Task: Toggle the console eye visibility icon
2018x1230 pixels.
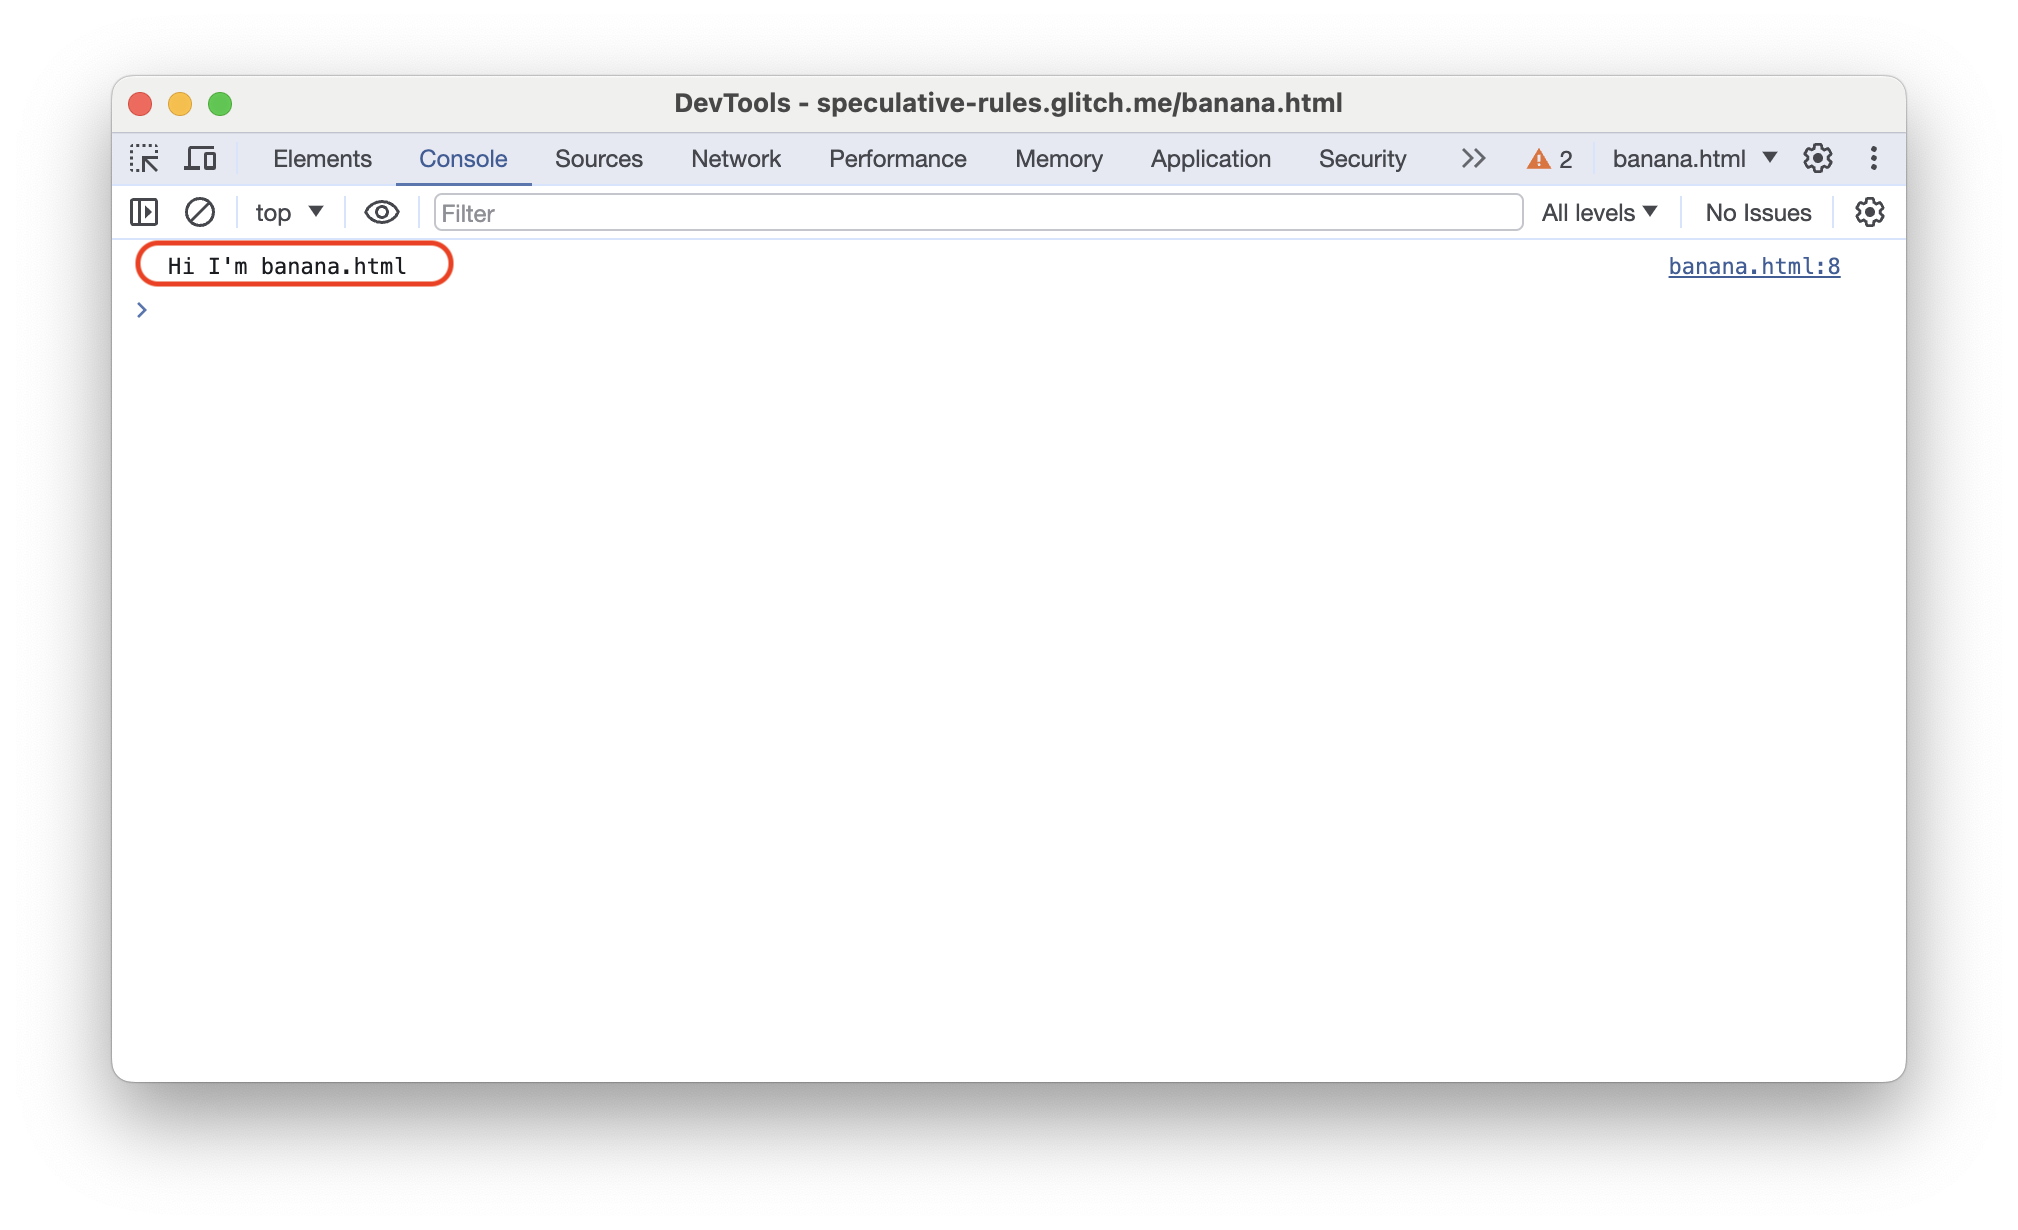Action: pos(378,212)
